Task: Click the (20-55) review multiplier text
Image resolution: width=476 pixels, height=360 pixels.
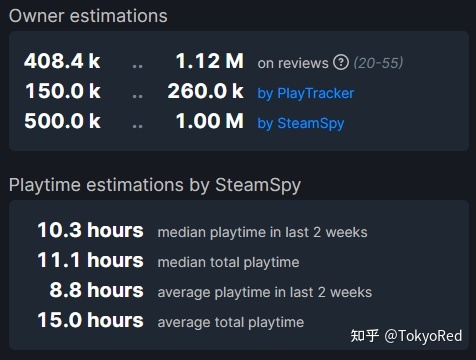Action: click(378, 63)
